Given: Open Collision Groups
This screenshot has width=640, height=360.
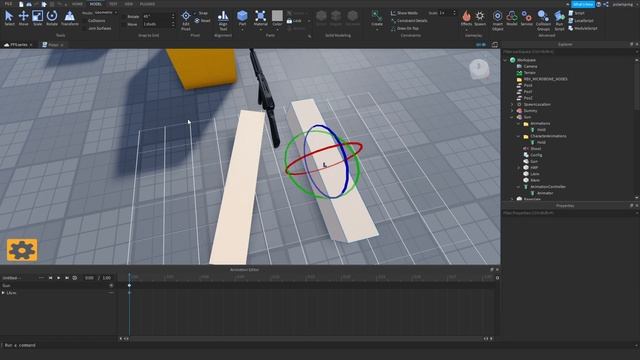Looking at the screenshot, I should coord(543,20).
